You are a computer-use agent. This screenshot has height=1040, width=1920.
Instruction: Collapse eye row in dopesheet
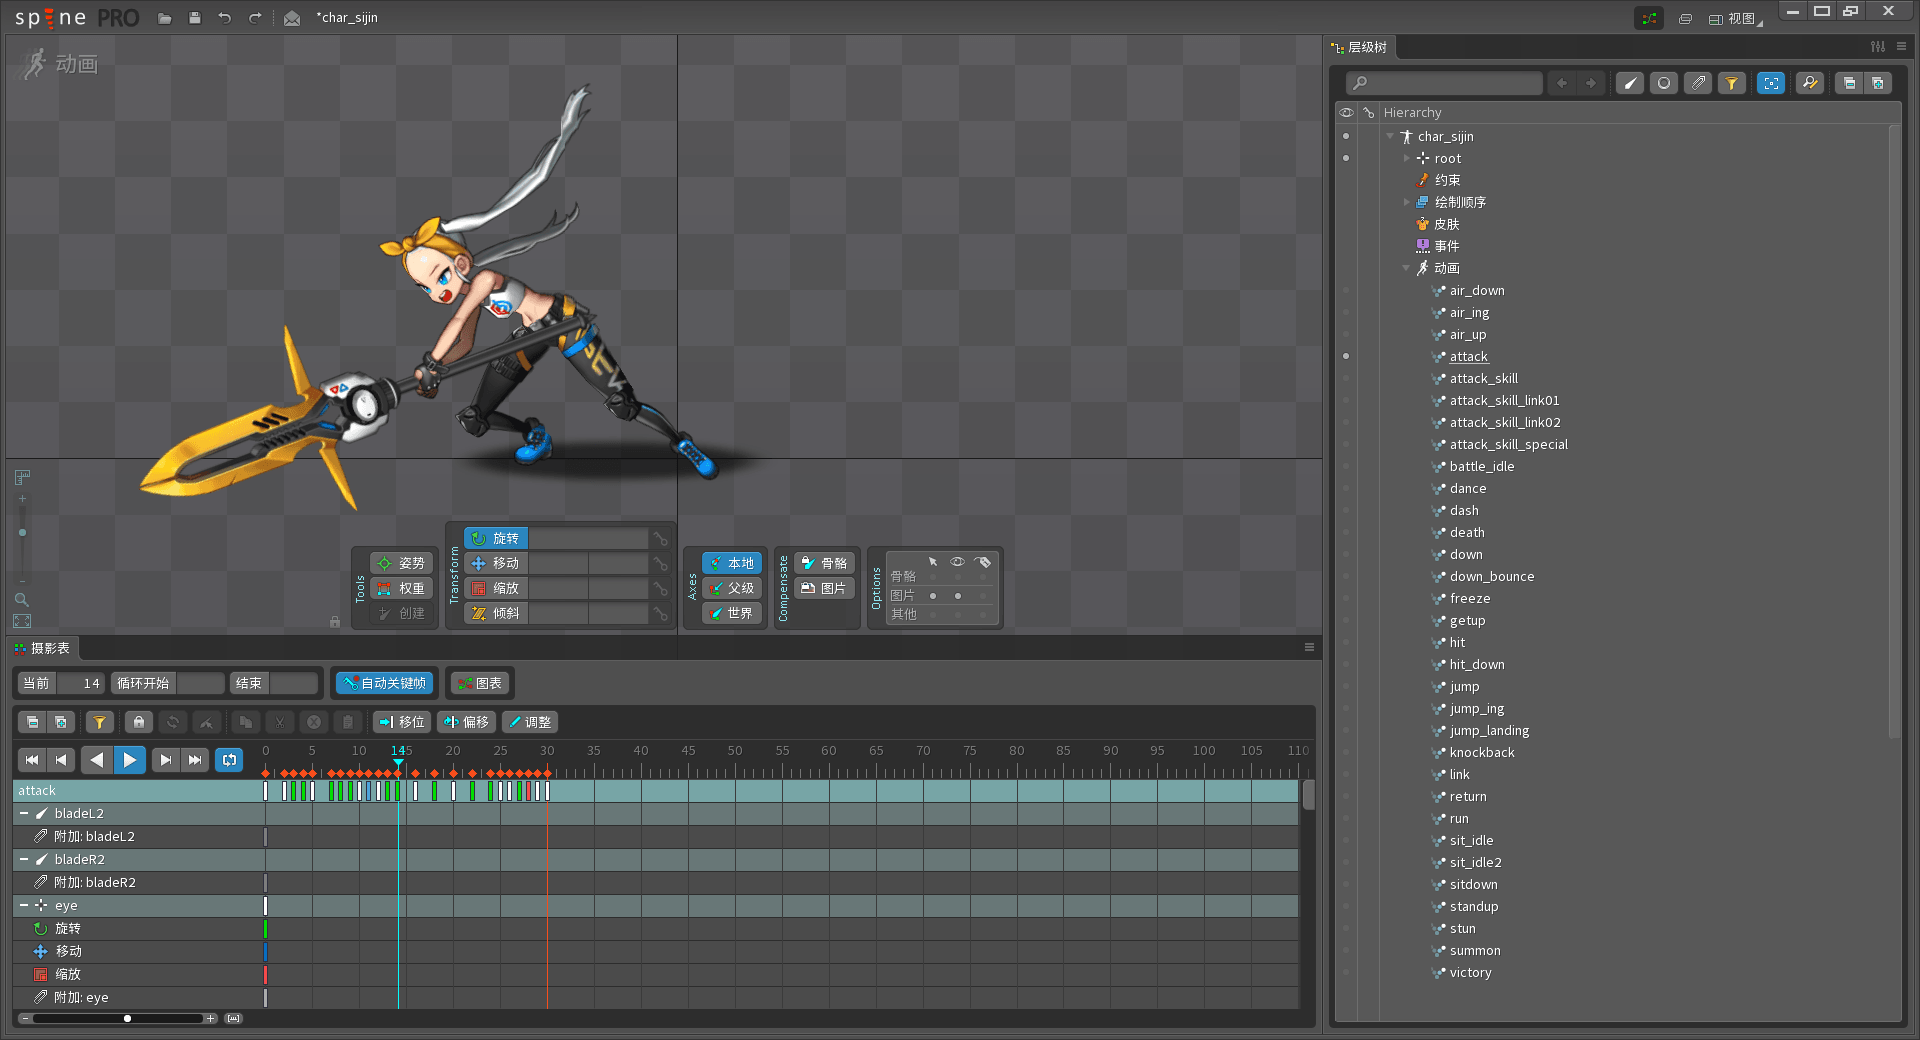24,905
